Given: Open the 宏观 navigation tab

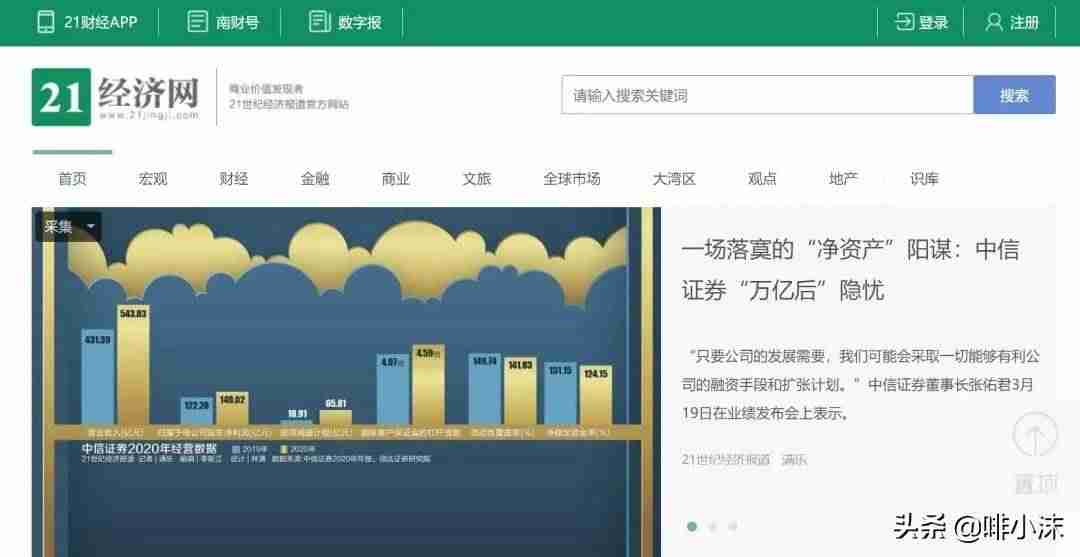Looking at the screenshot, I should pyautogui.click(x=153, y=179).
